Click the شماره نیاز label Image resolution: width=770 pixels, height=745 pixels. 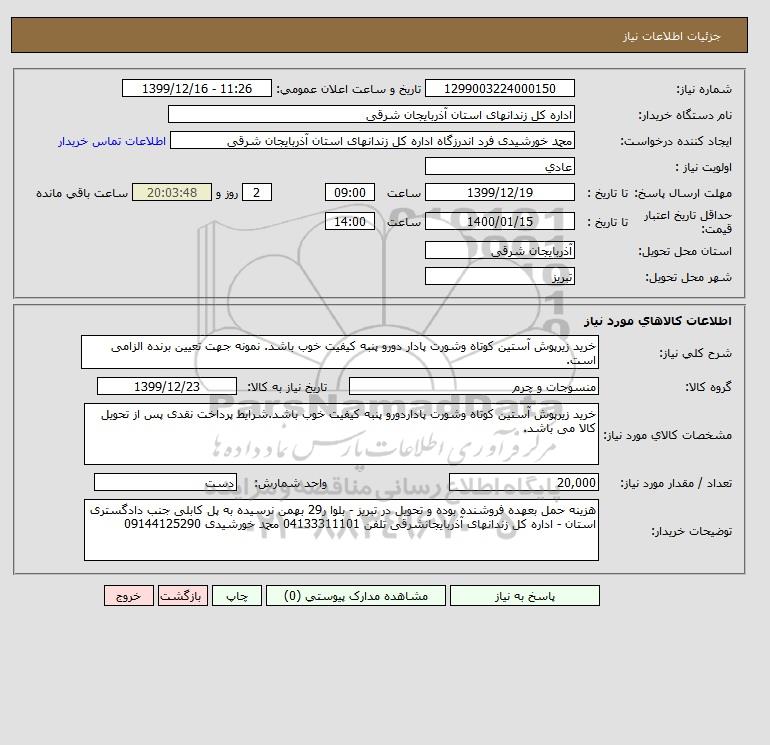pos(704,89)
